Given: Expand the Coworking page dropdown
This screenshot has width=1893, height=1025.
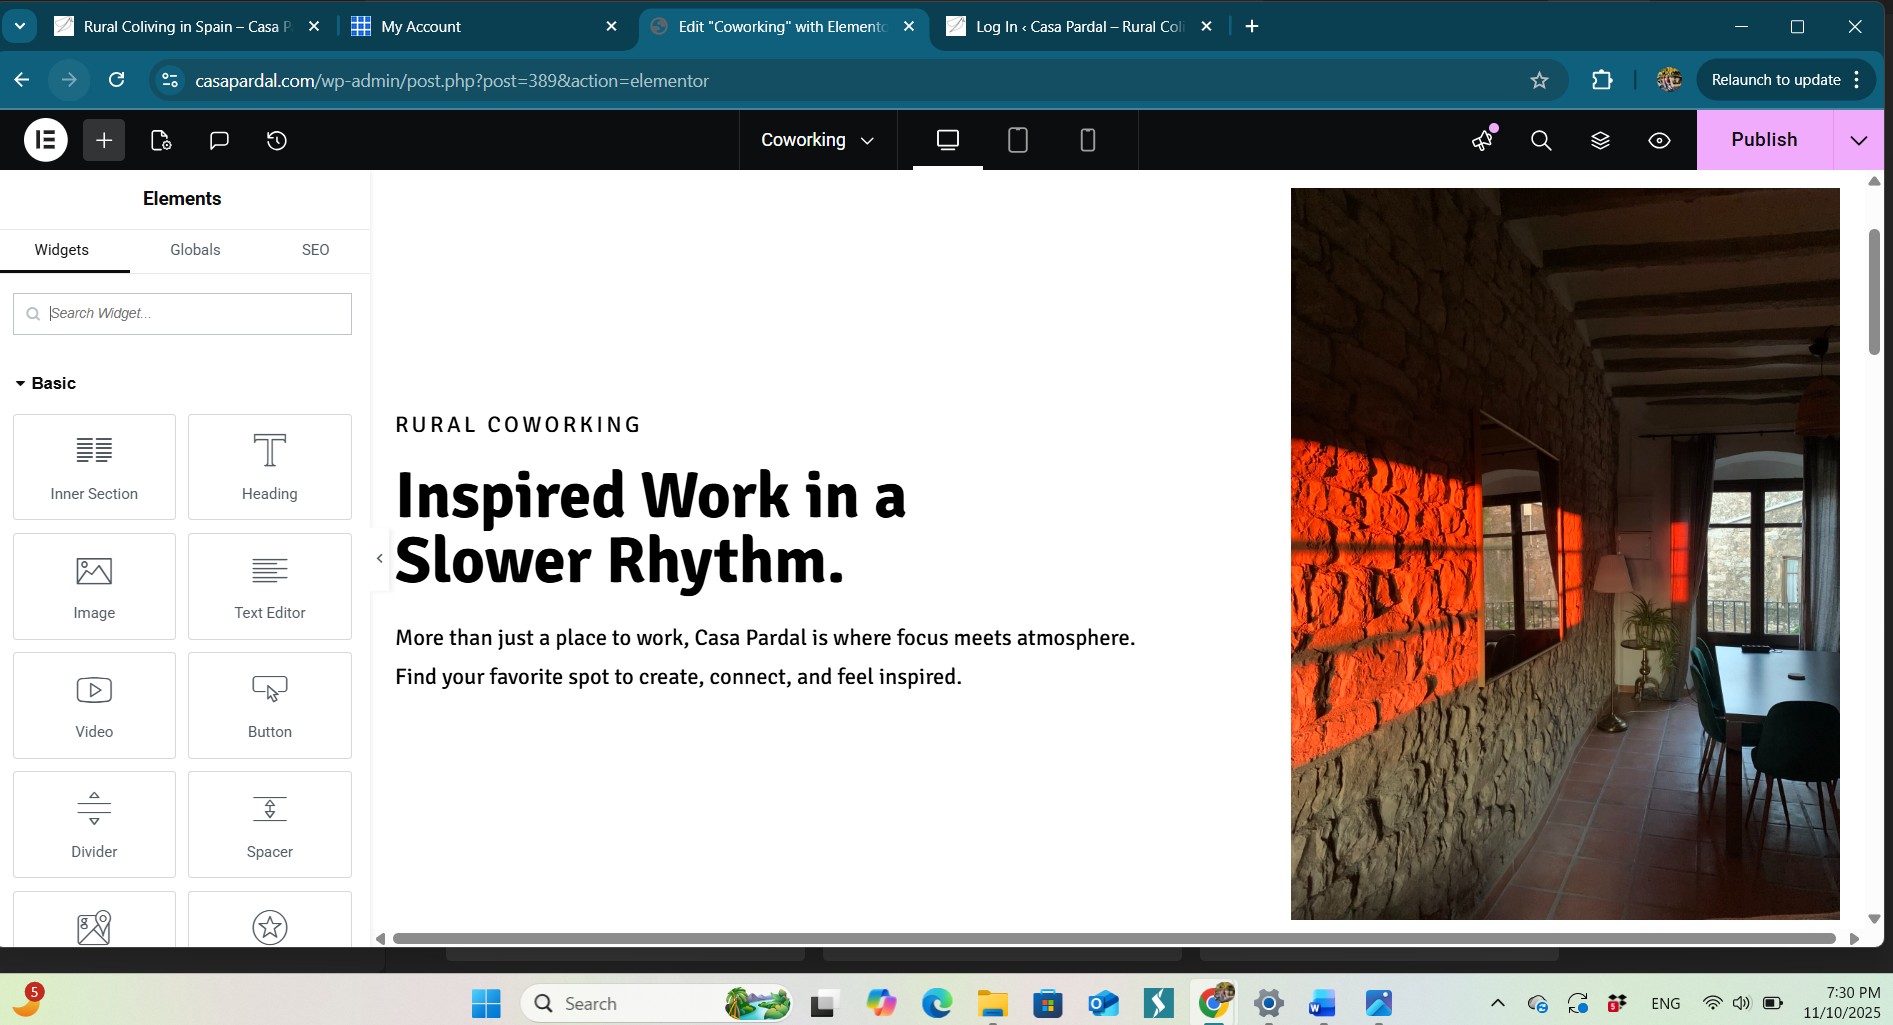Looking at the screenshot, I should [817, 140].
